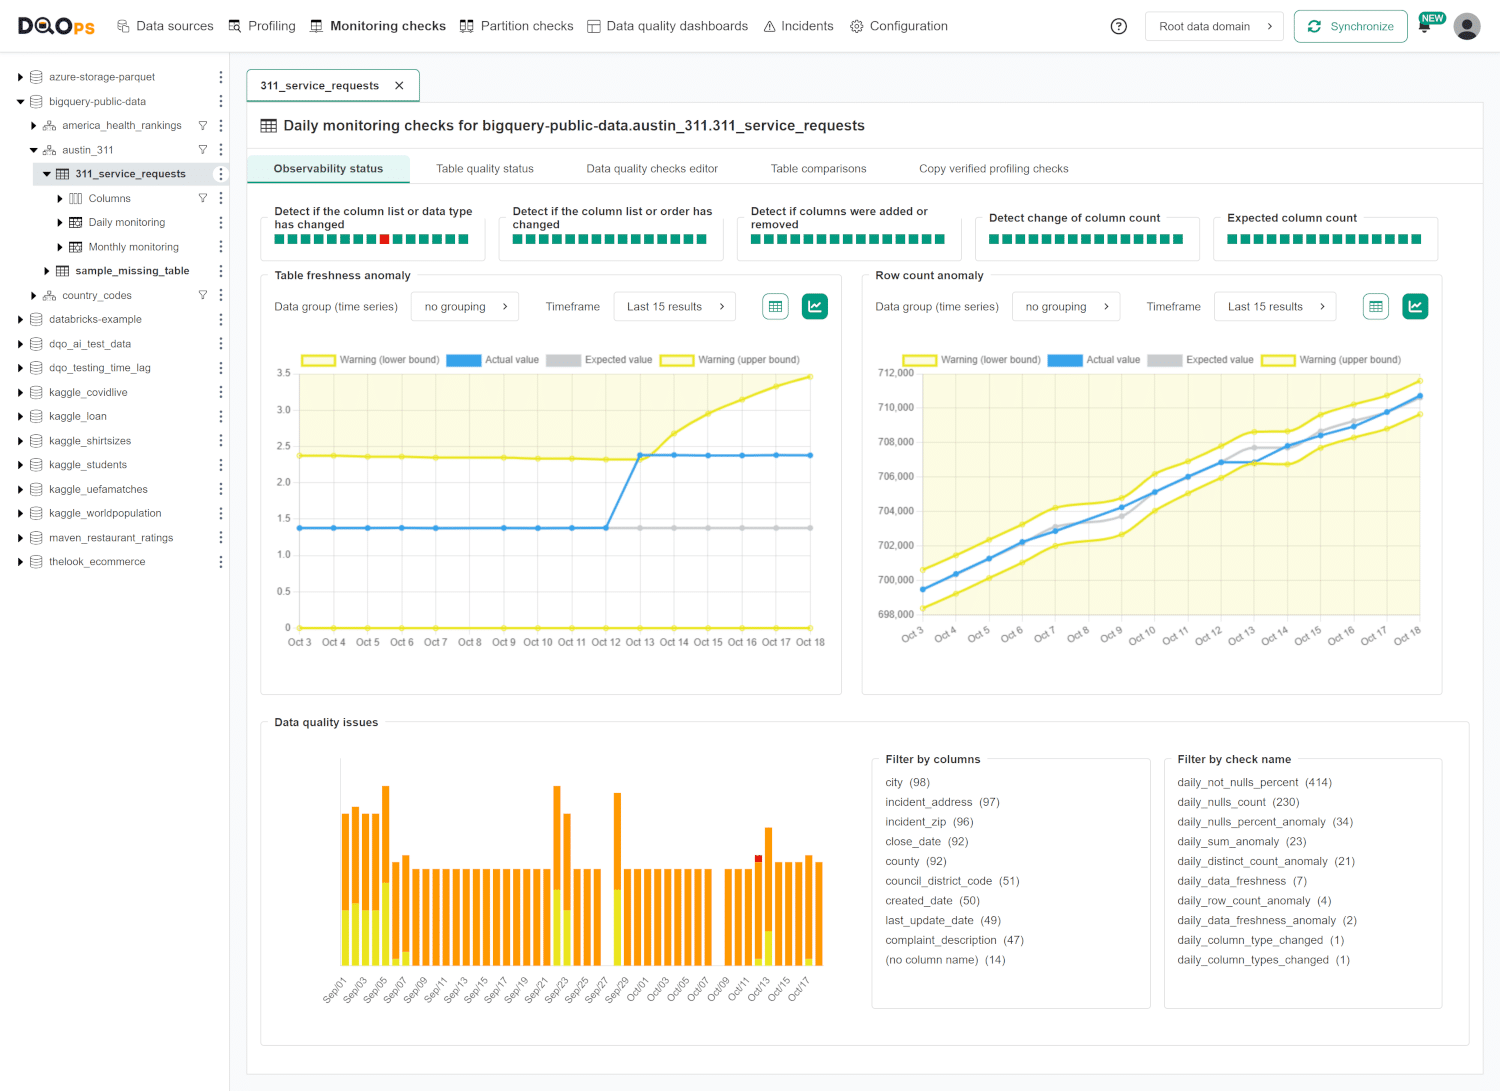Open the Root data domain dropdown

1214,26
